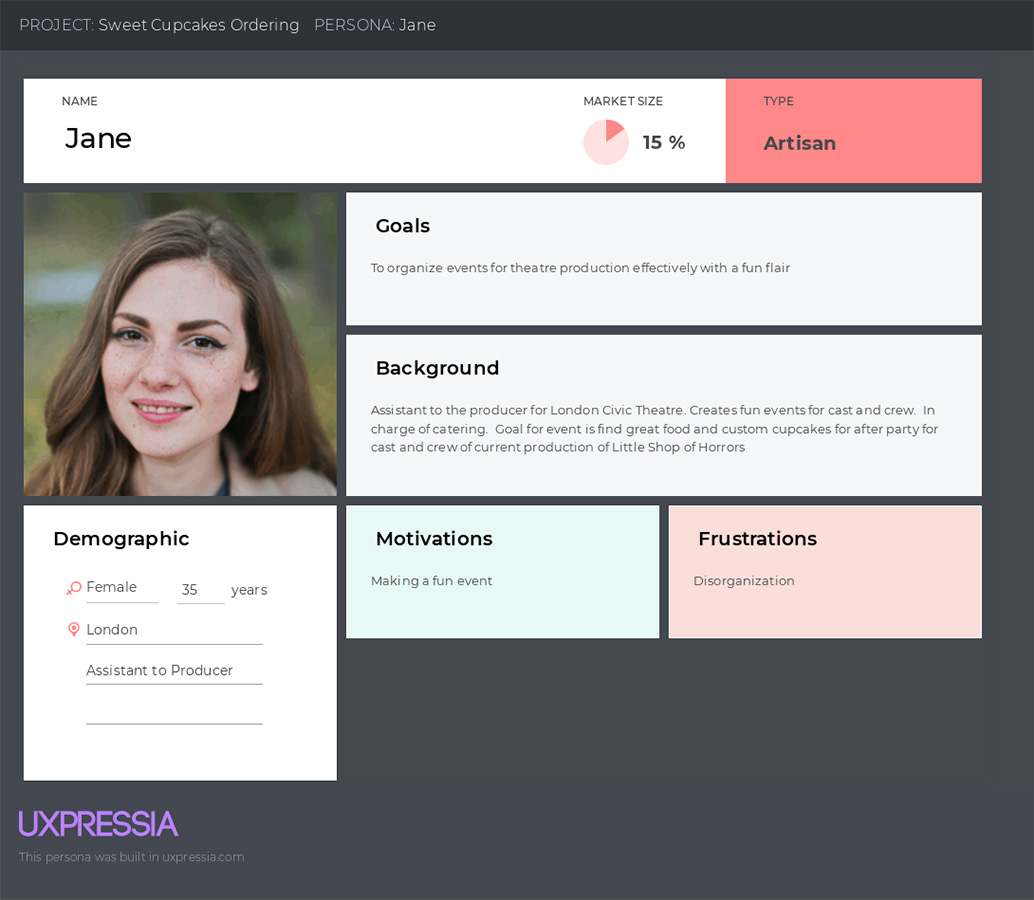Select Jane's portrait photo
The image size is (1034, 900).
180,344
